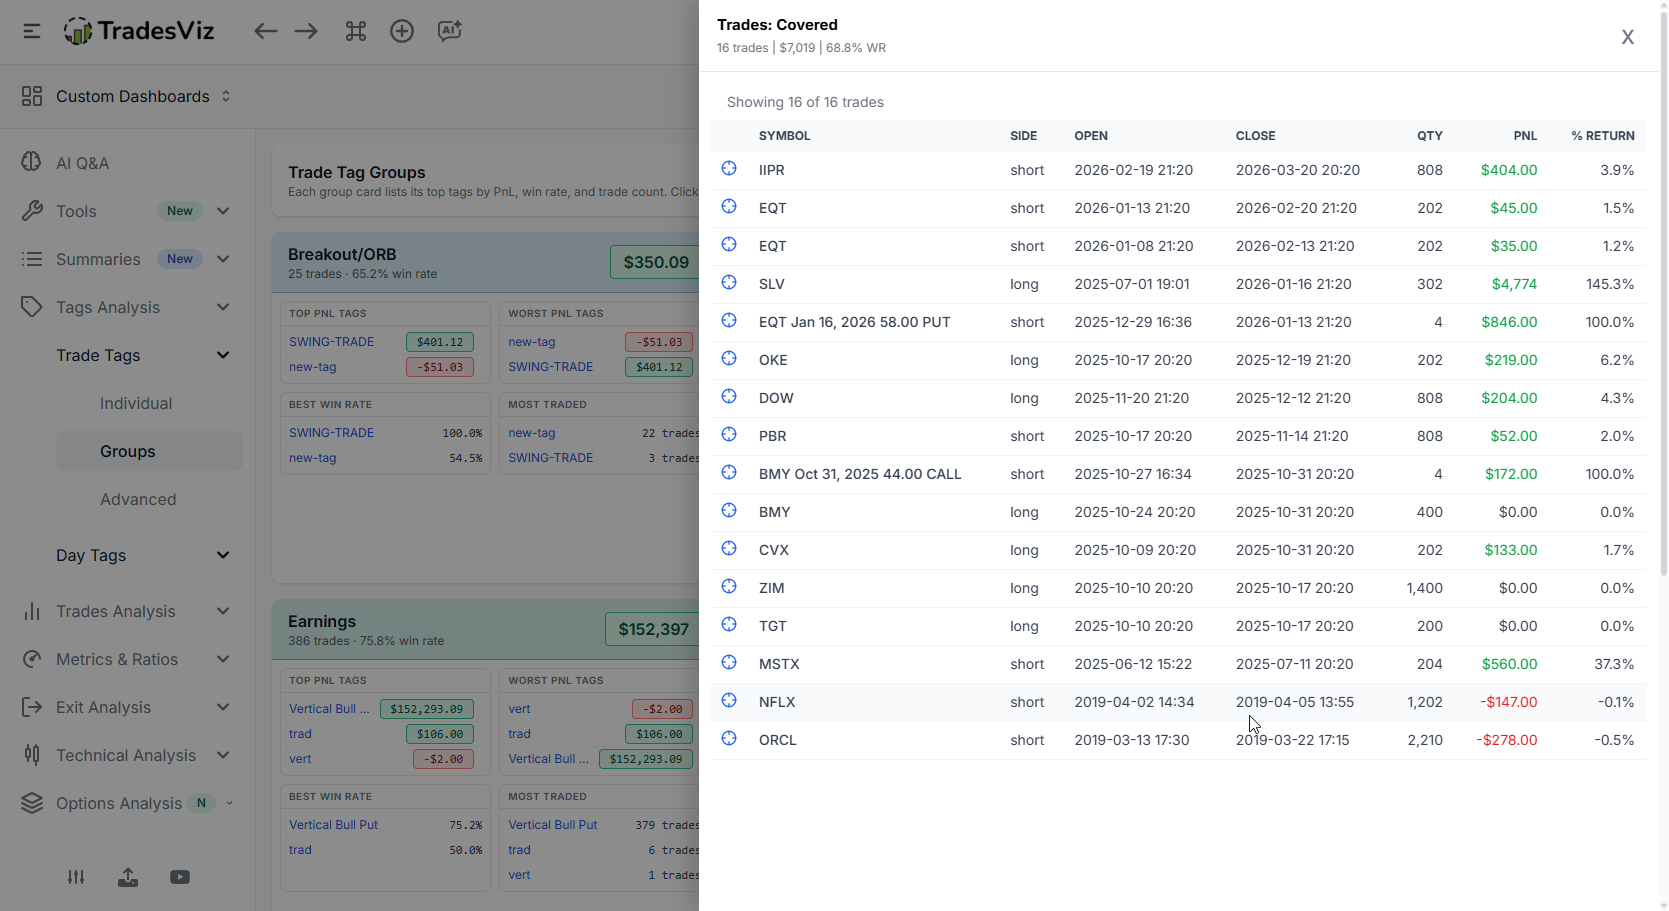This screenshot has width=1669, height=911.
Task: Expand the Summaries menu chevron
Action: pyautogui.click(x=223, y=259)
